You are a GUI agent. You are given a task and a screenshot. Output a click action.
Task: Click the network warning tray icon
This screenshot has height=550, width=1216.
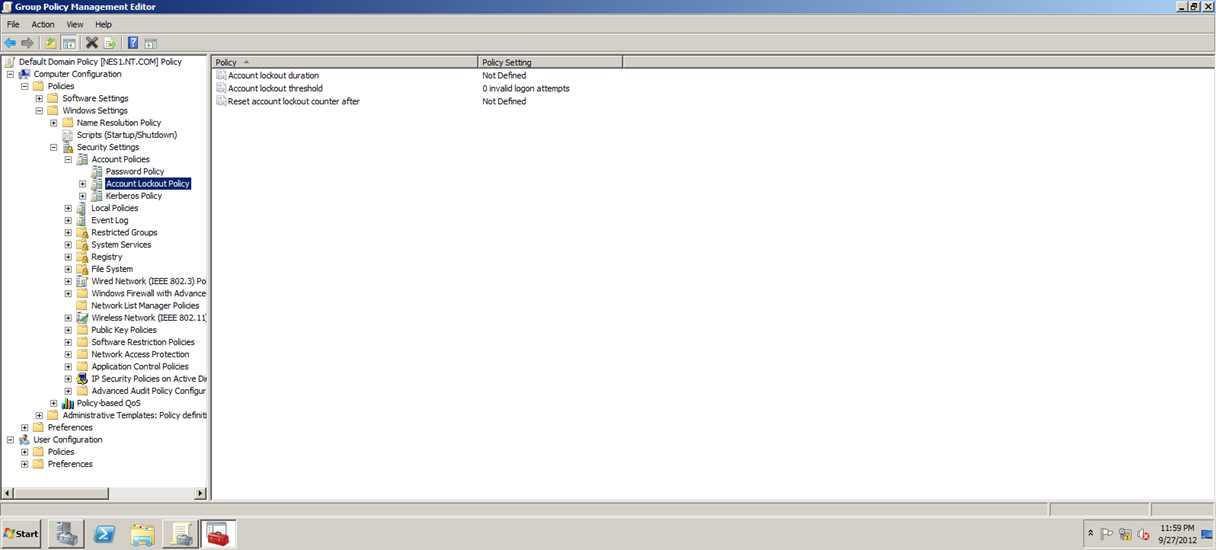point(1125,534)
